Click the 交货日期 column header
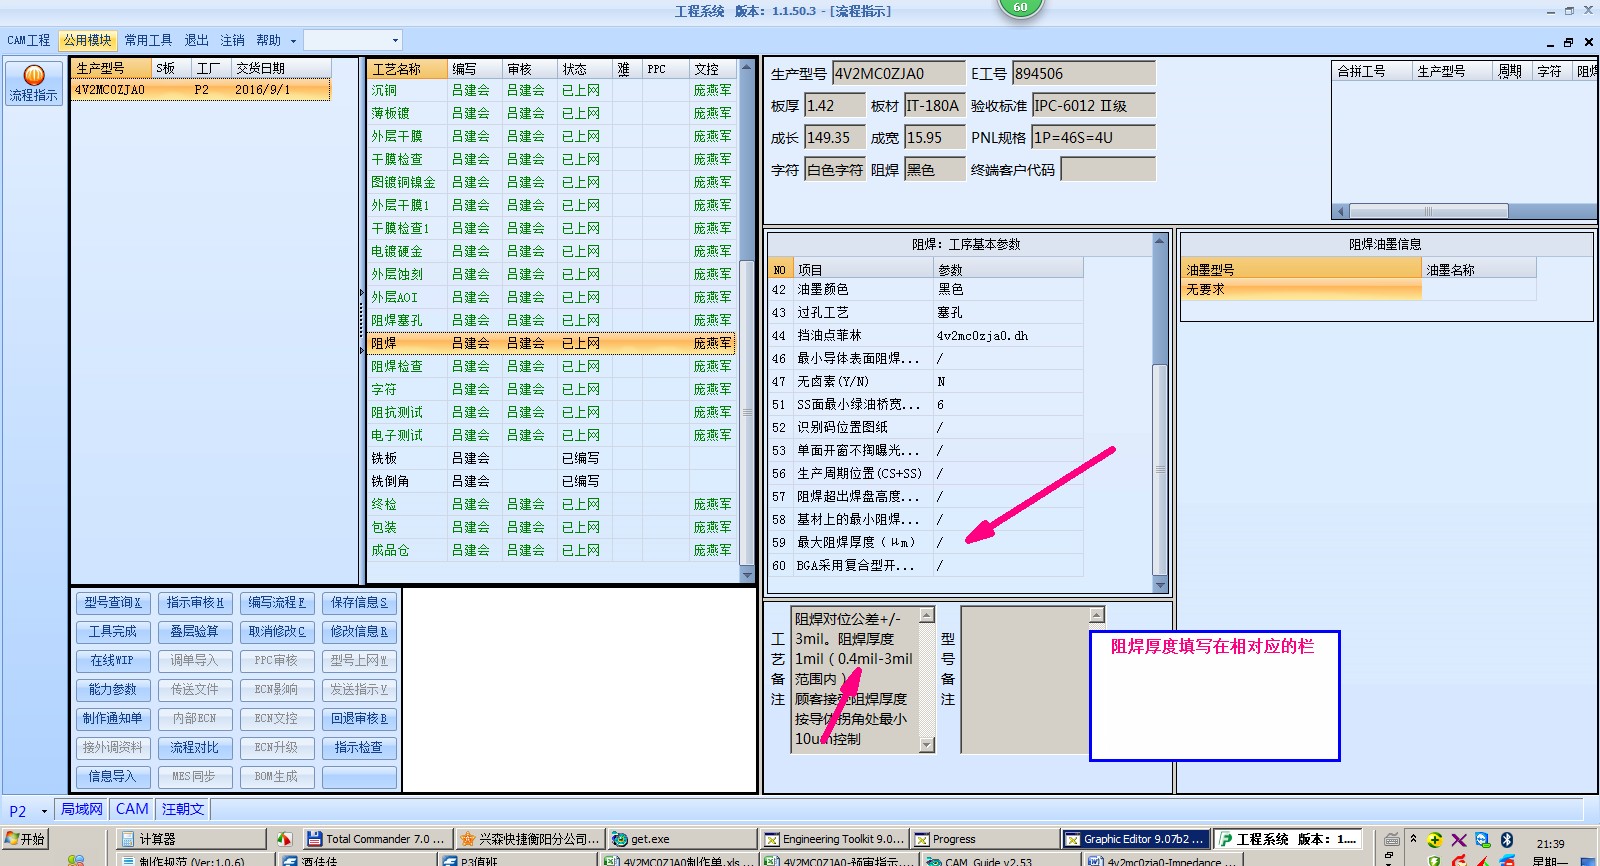This screenshot has width=1600, height=866. [x=281, y=68]
